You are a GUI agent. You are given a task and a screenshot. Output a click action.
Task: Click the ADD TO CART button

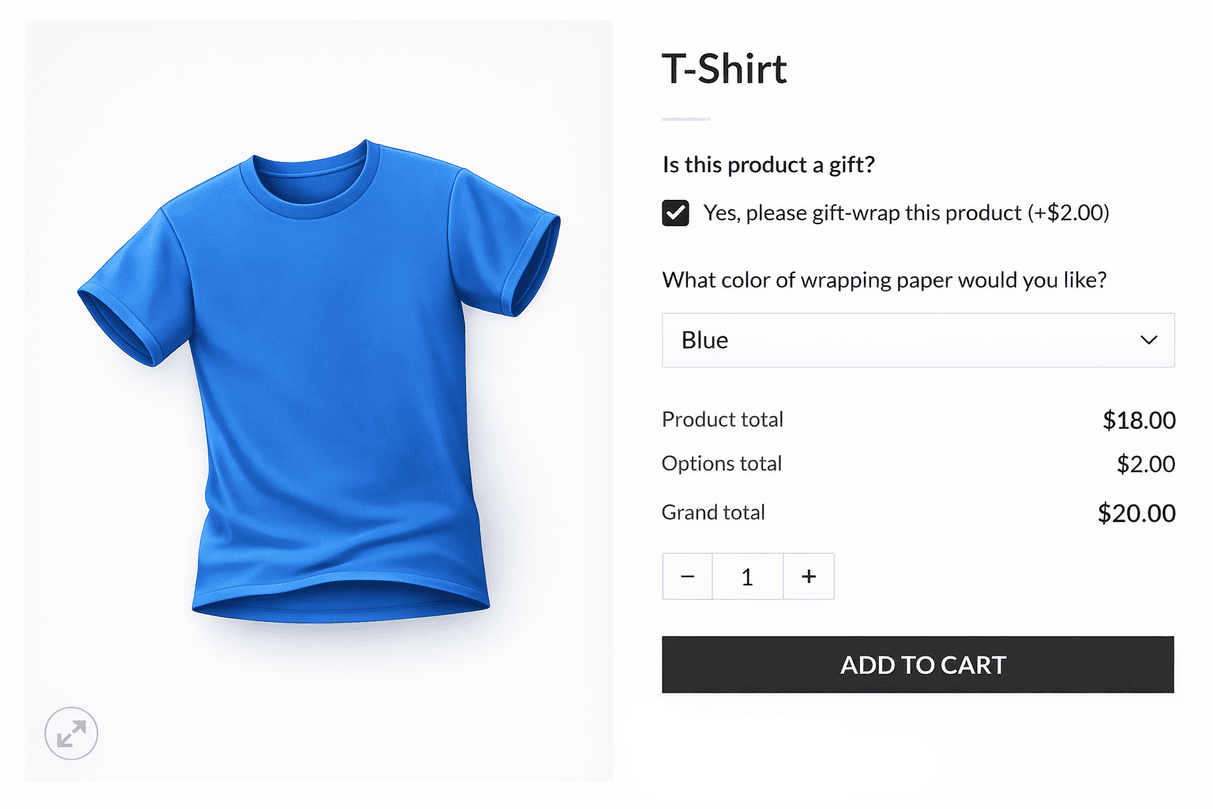[x=918, y=664]
